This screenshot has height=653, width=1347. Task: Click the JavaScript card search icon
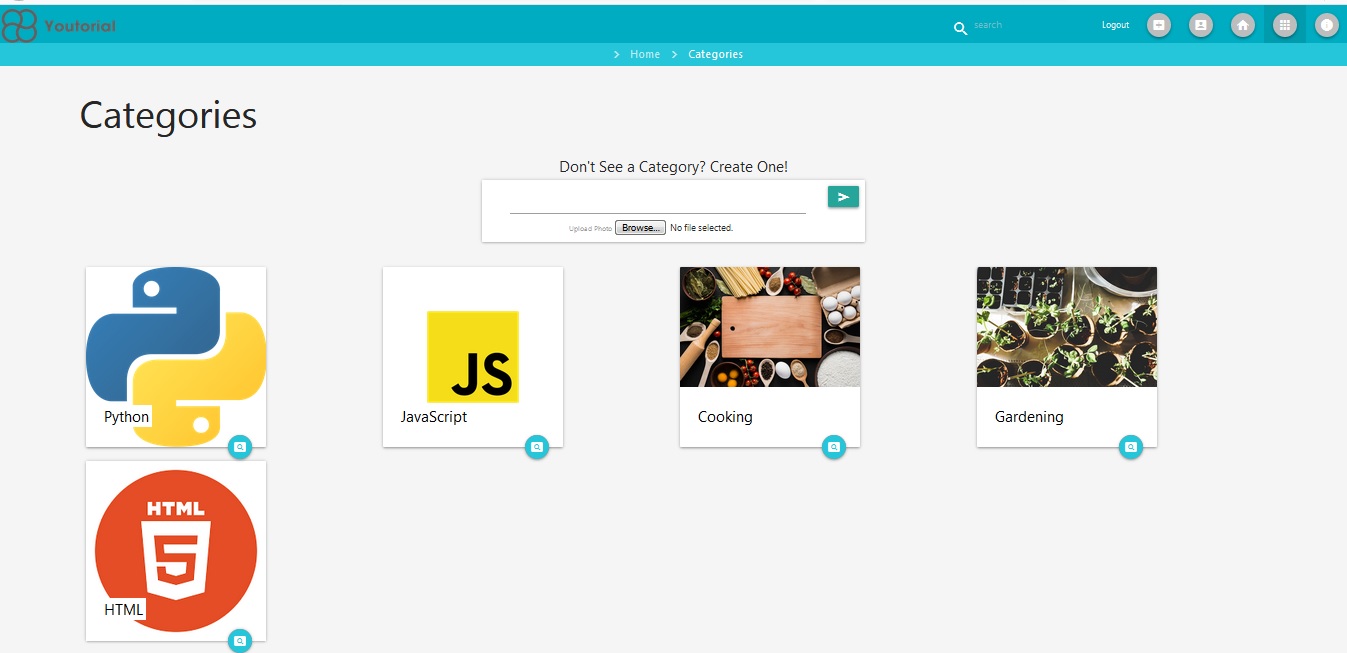(x=537, y=447)
